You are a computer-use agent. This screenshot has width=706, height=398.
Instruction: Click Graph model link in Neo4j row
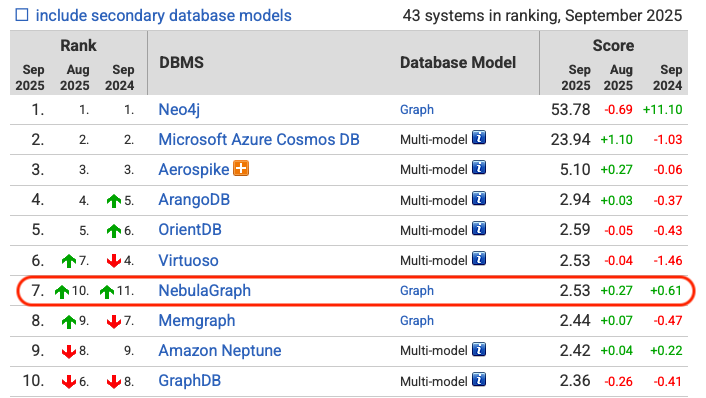coord(417,110)
